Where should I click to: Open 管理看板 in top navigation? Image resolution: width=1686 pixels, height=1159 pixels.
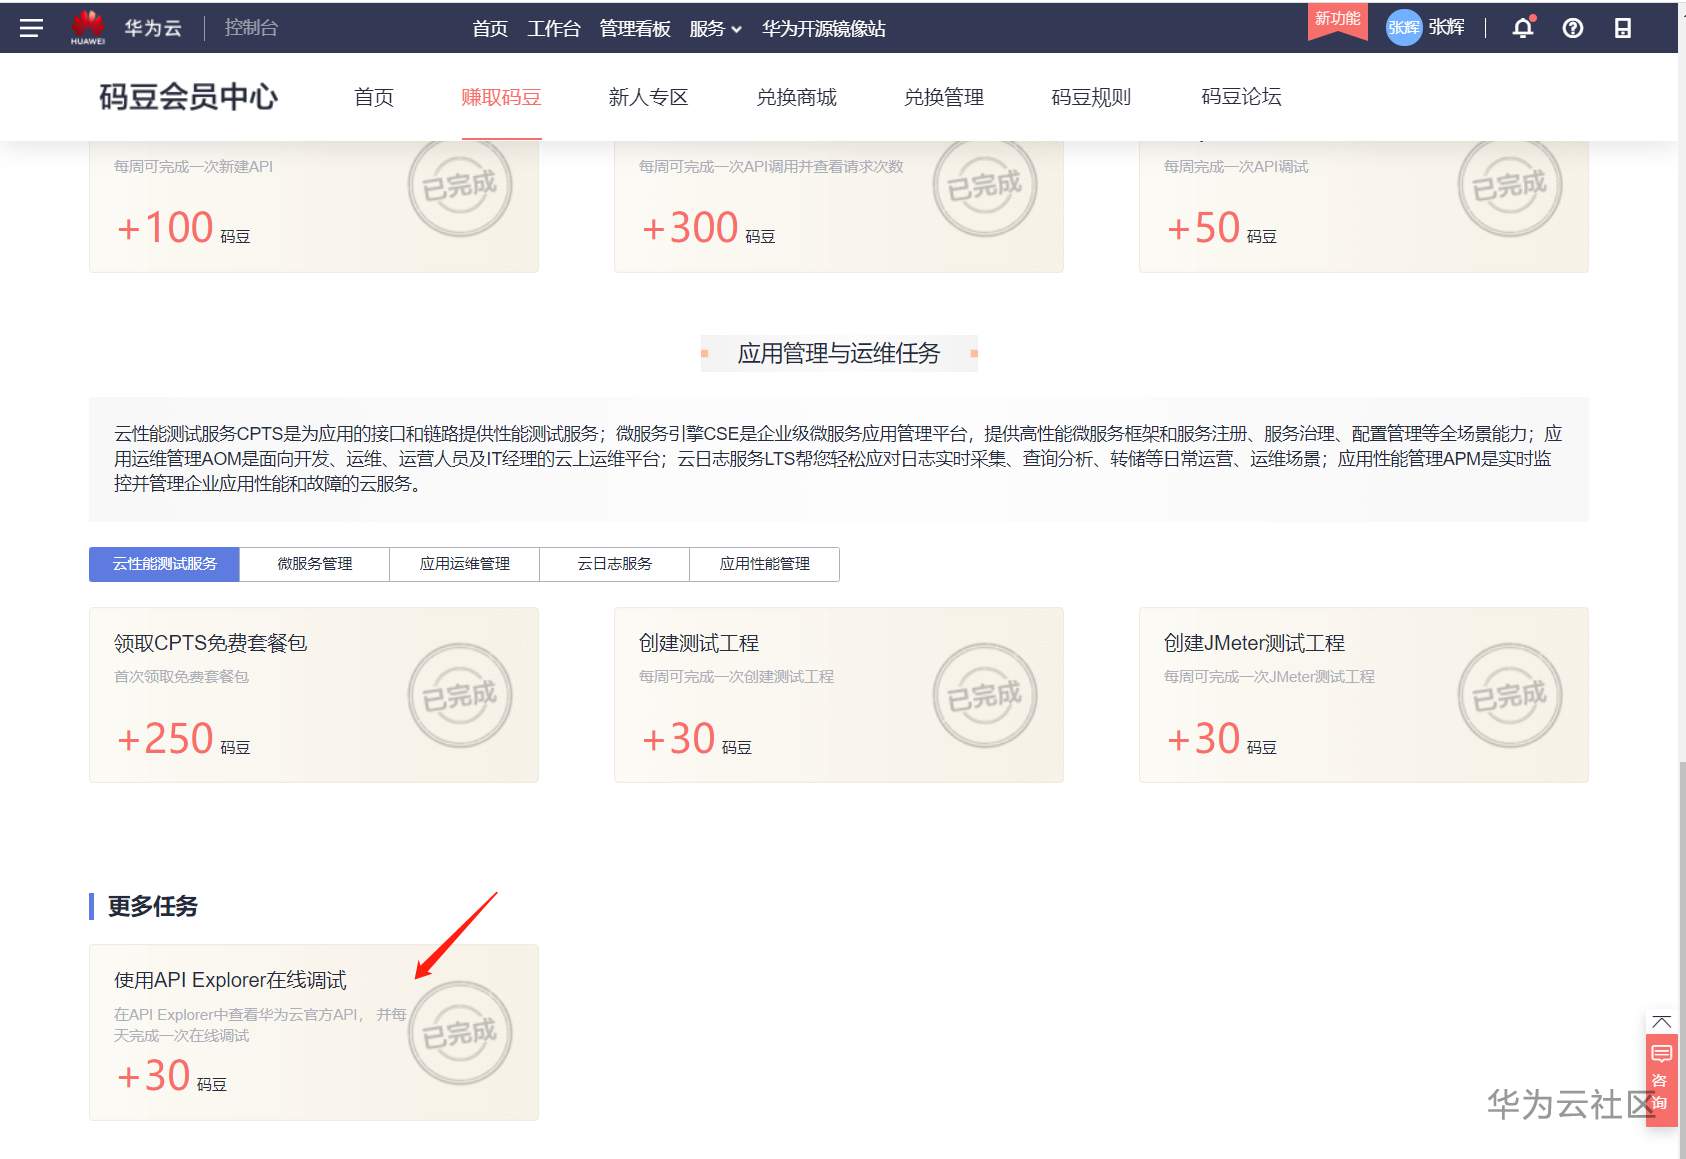point(635,29)
